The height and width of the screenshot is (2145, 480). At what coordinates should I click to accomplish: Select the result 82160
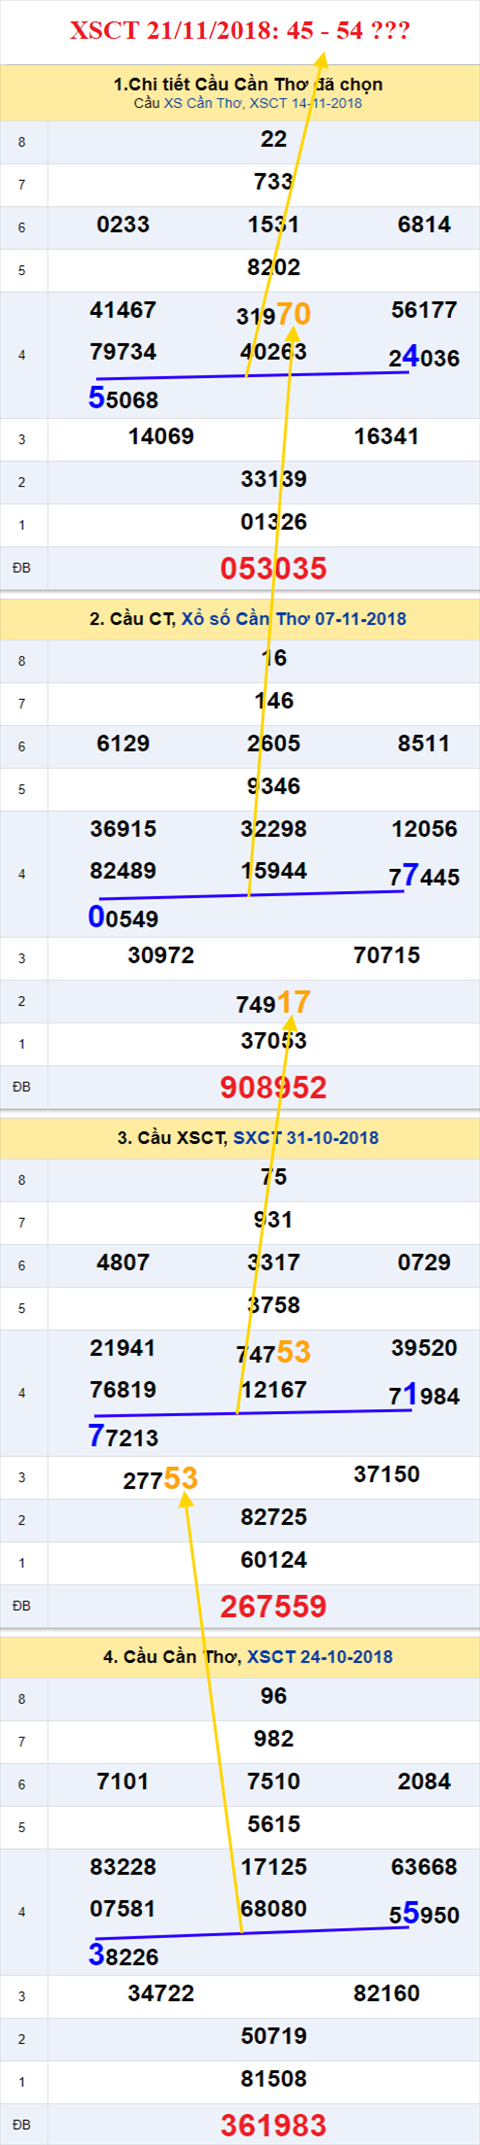click(x=387, y=1994)
